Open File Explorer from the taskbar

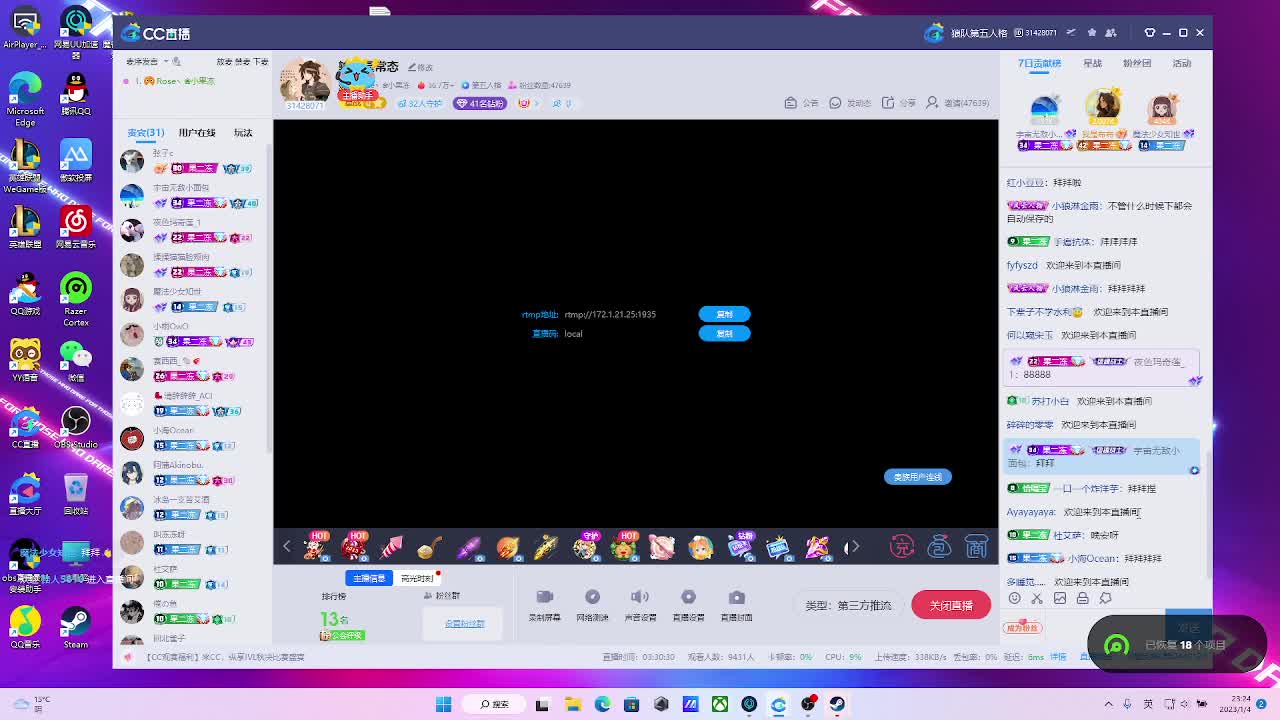573,704
